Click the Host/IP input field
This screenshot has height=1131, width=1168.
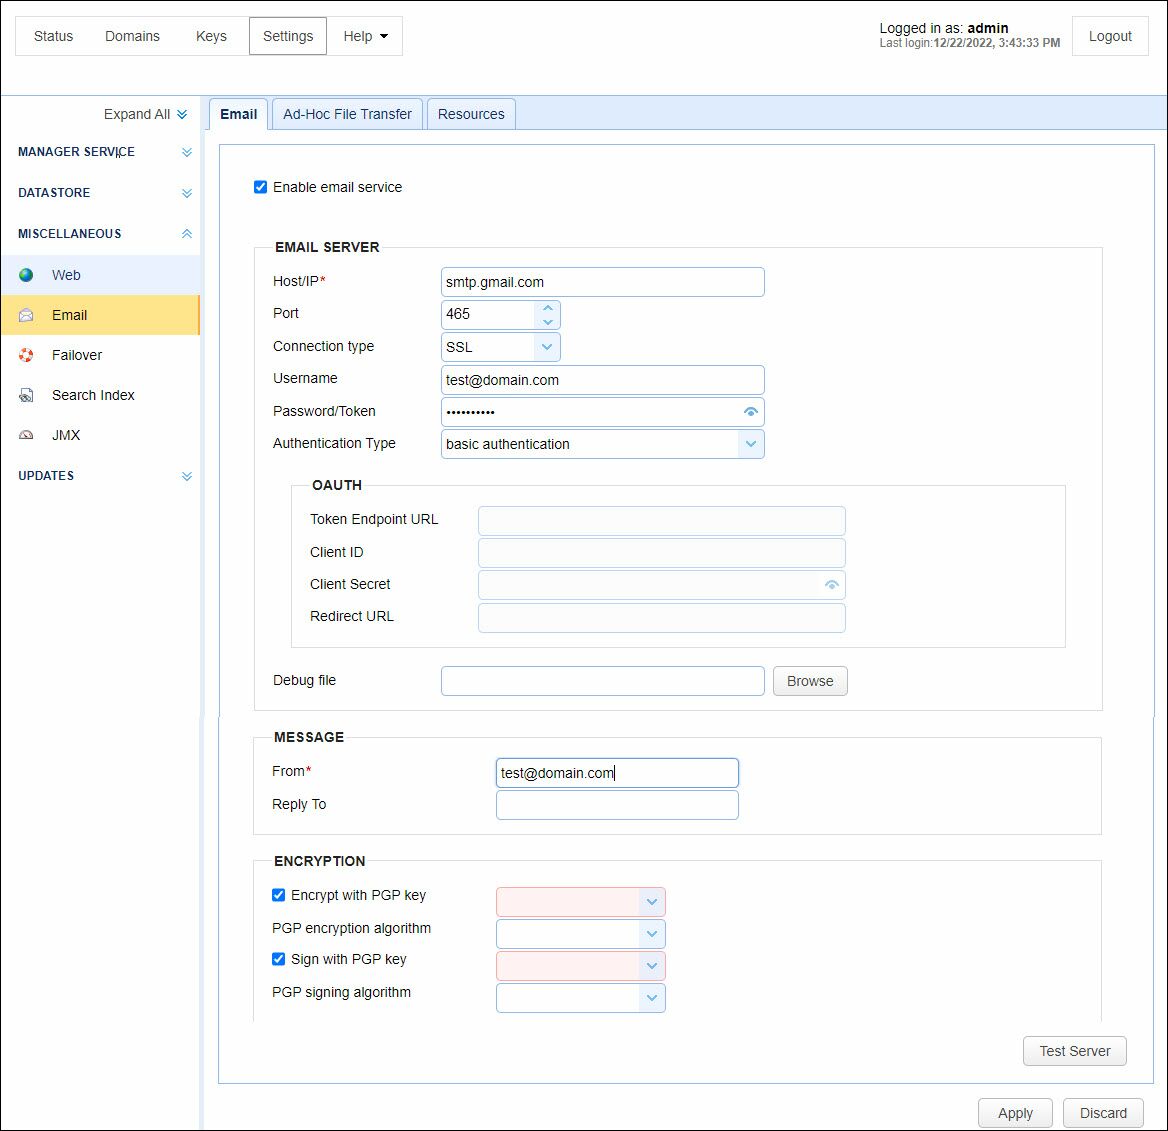click(x=603, y=282)
